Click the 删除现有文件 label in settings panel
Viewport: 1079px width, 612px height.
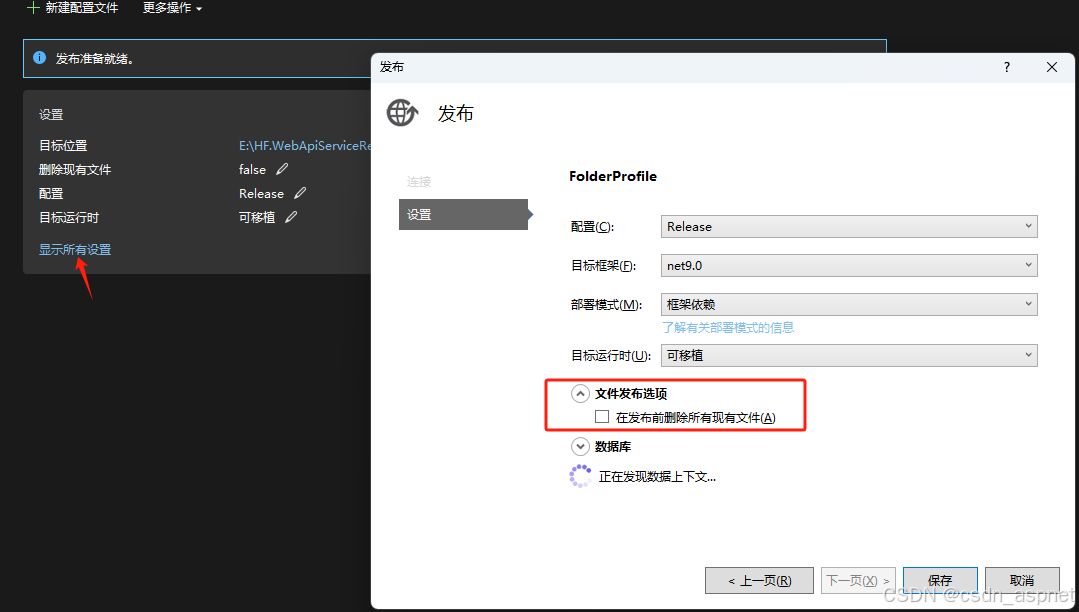click(75, 169)
